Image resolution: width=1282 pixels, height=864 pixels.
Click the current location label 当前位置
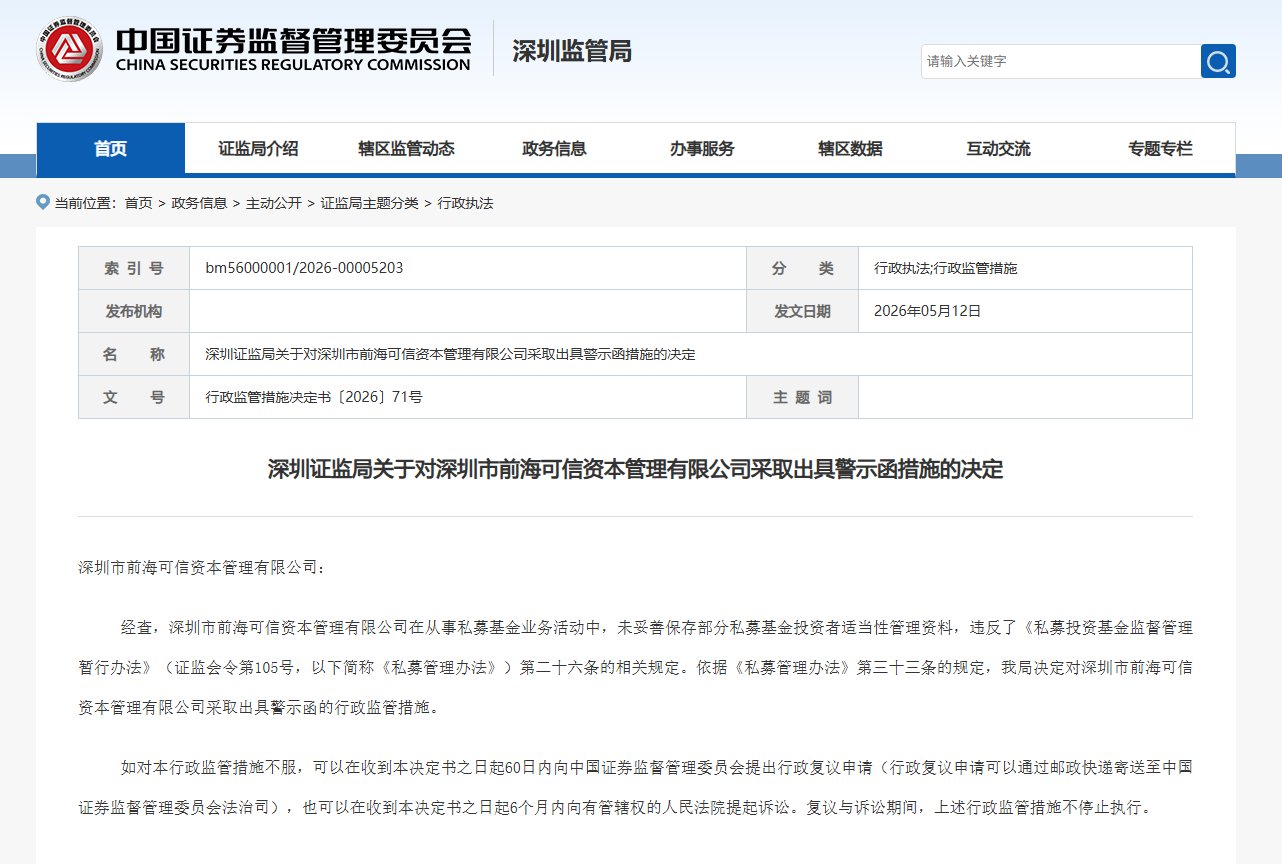coord(85,203)
